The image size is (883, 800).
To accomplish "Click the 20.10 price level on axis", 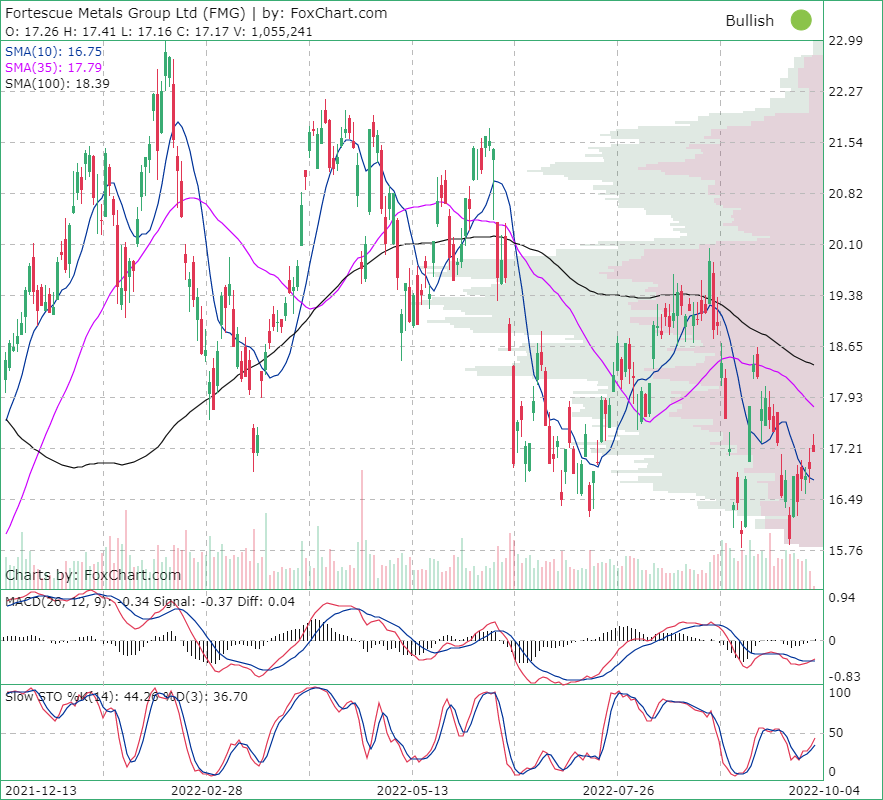I will pos(846,245).
